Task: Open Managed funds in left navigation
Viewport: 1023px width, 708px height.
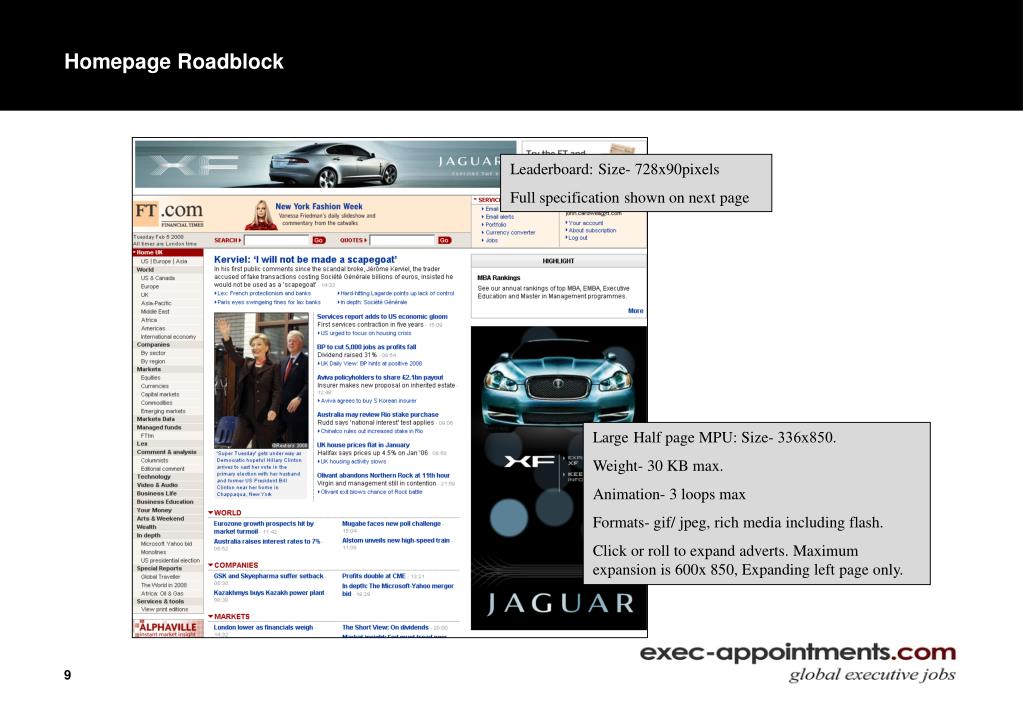Action: click(159, 427)
